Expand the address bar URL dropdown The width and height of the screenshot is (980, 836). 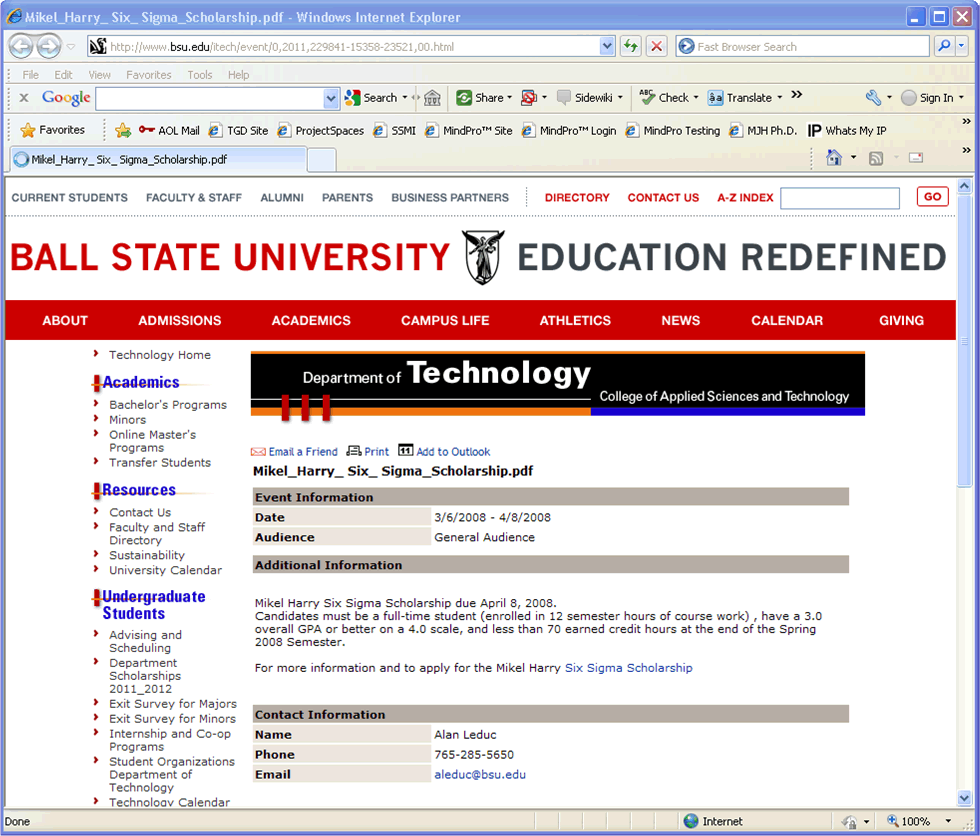pos(607,46)
